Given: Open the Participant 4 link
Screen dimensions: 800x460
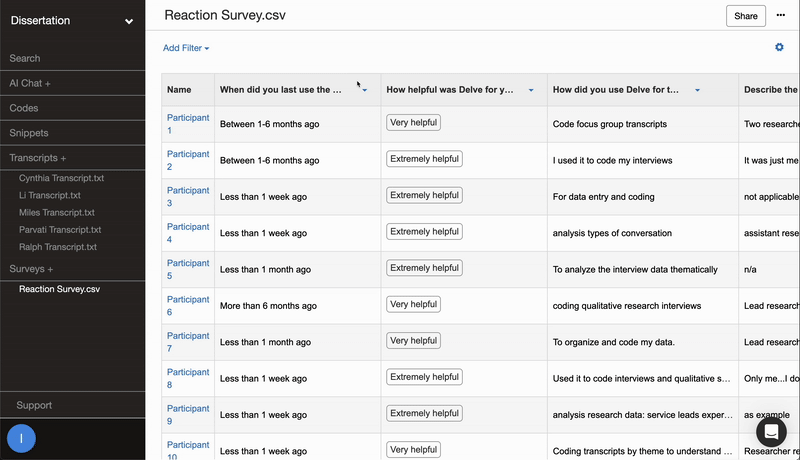Looking at the screenshot, I should click(x=188, y=233).
